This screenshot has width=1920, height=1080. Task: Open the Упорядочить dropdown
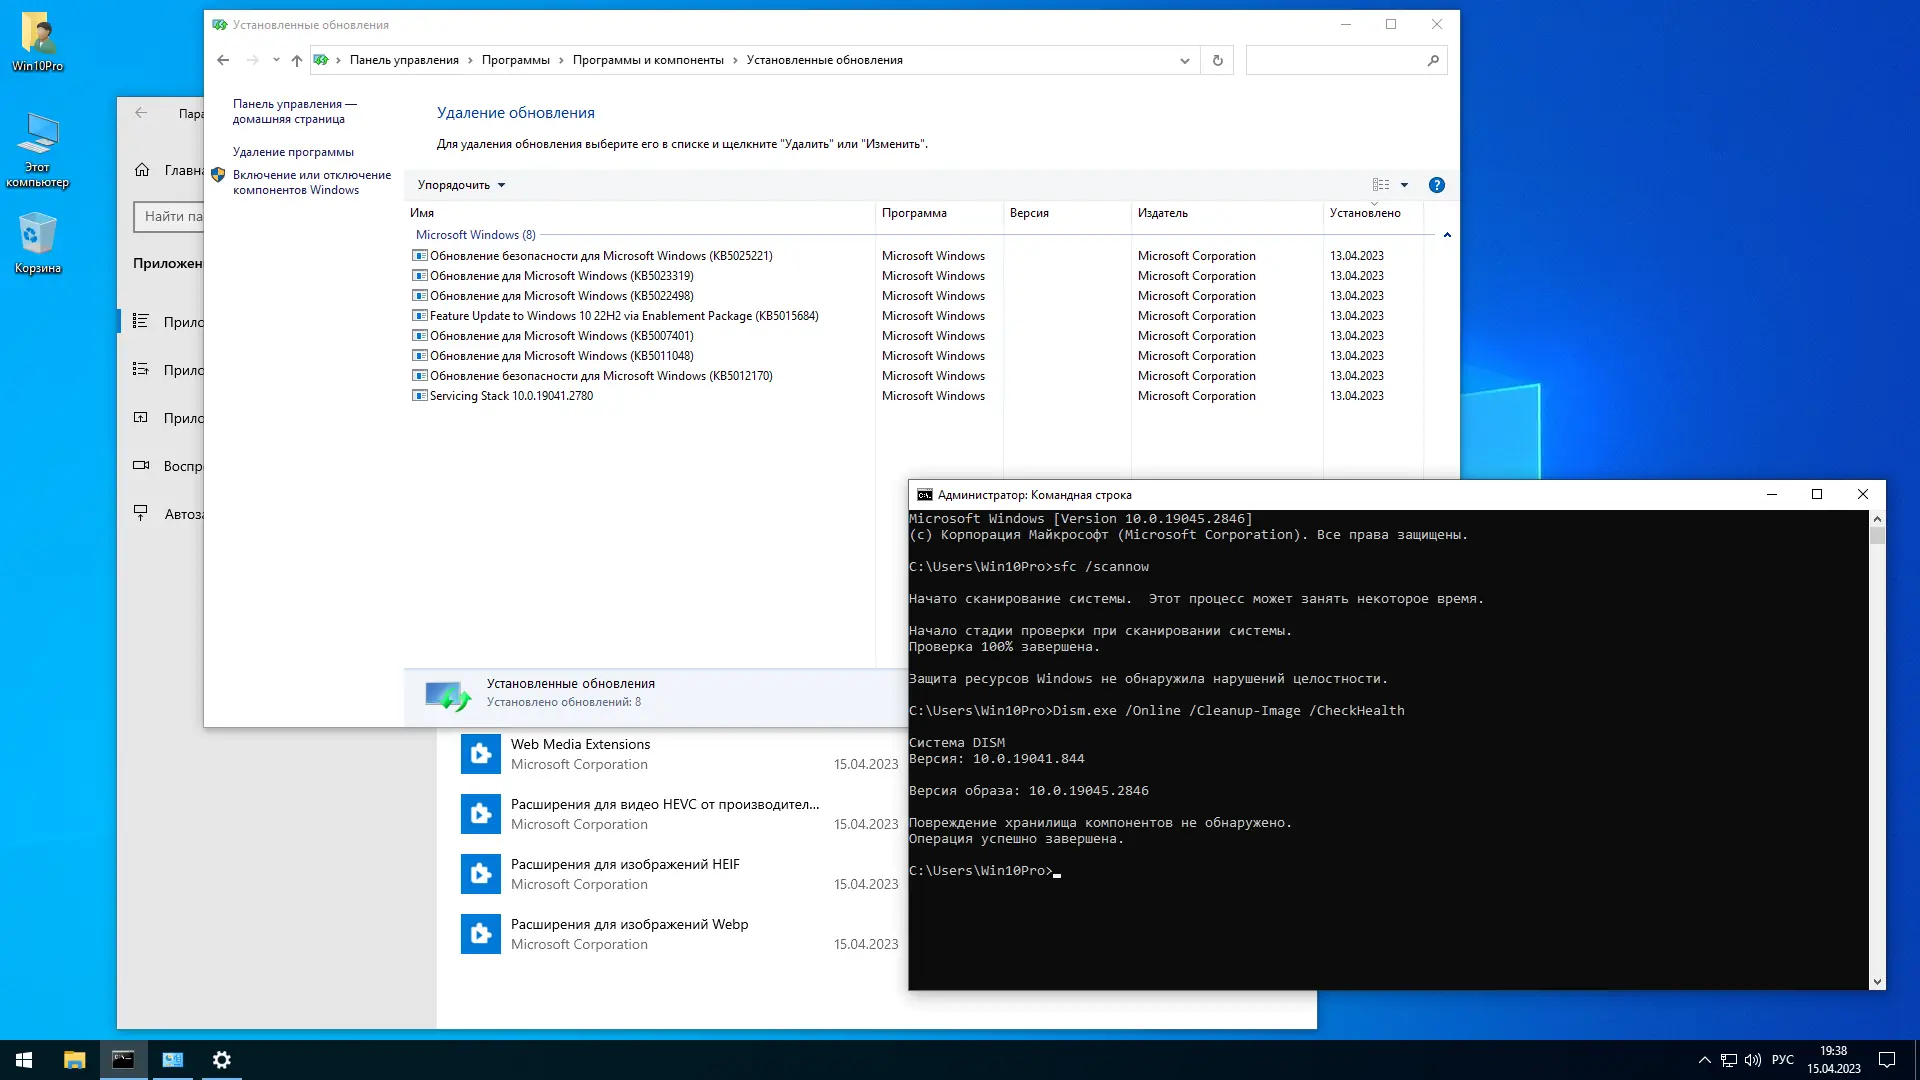pyautogui.click(x=460, y=185)
